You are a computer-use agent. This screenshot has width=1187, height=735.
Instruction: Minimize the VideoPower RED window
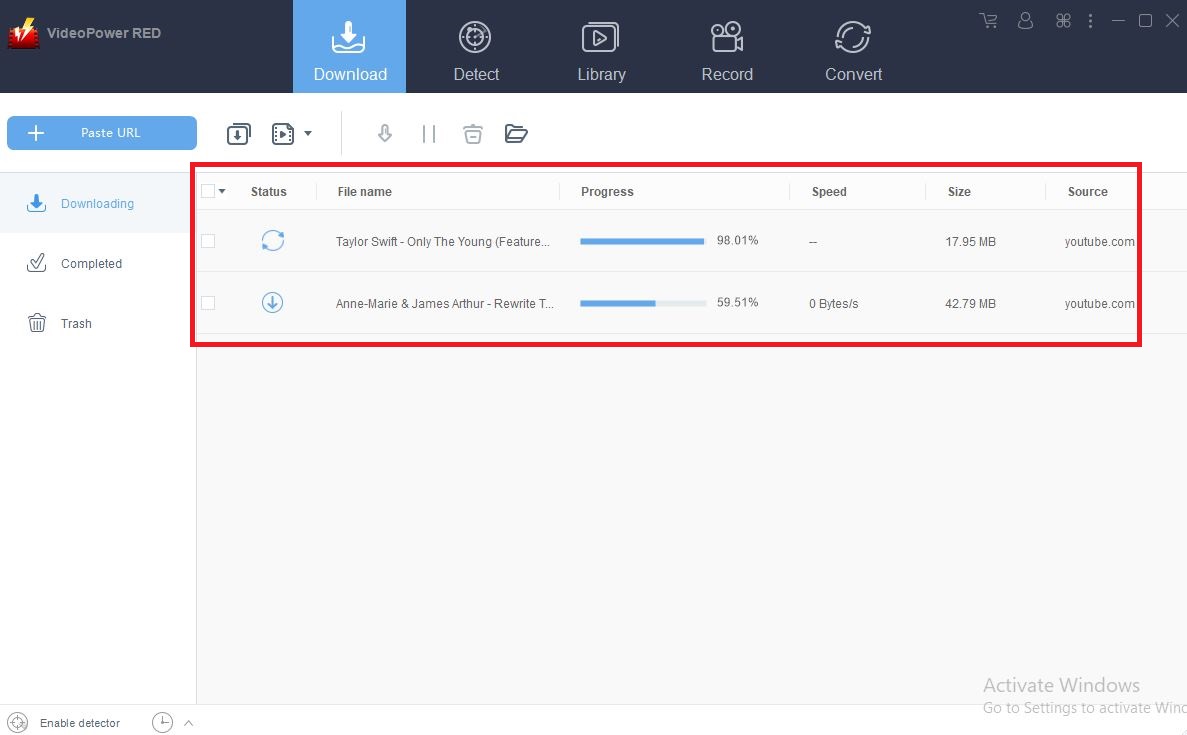[1118, 20]
